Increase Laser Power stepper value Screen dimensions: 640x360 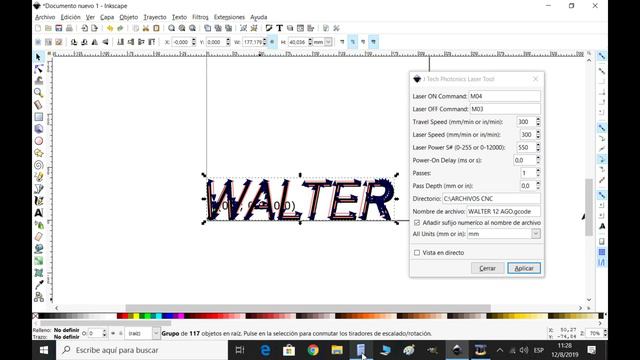tap(538, 145)
